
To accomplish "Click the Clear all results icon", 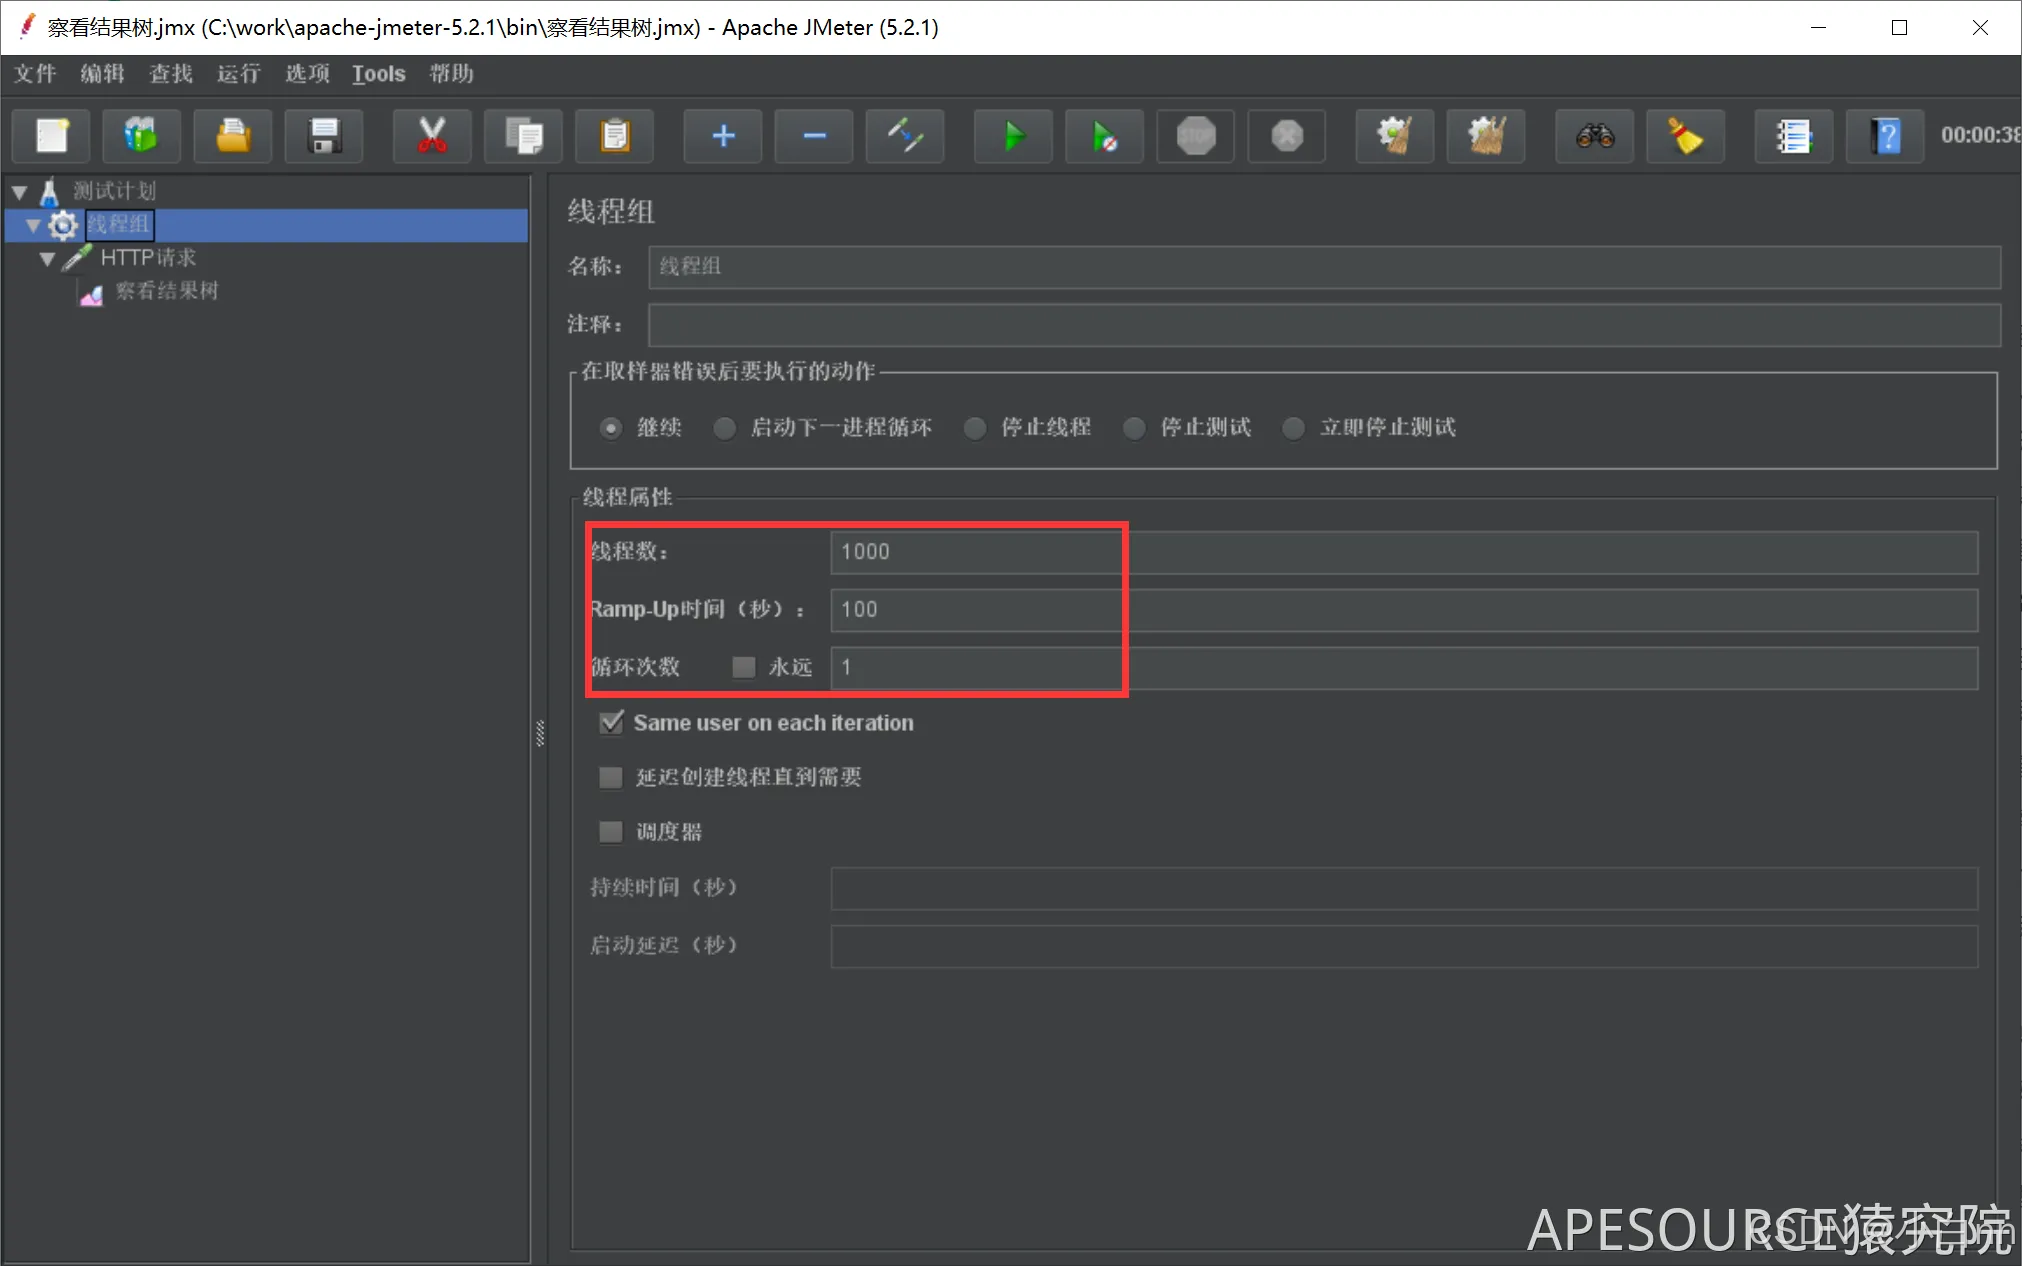I will point(1486,136).
